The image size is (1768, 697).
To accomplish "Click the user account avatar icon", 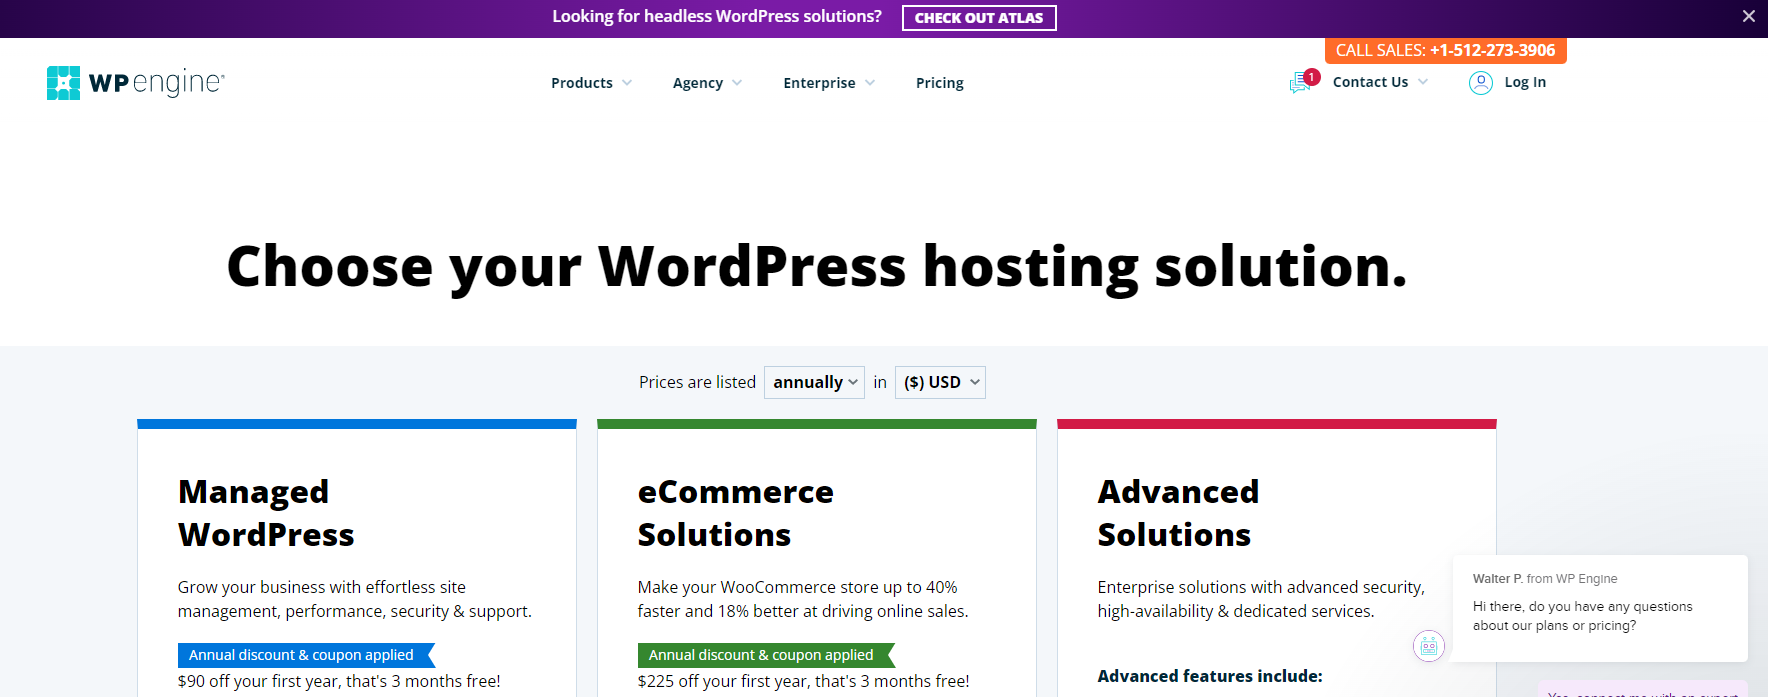I will tap(1480, 82).
